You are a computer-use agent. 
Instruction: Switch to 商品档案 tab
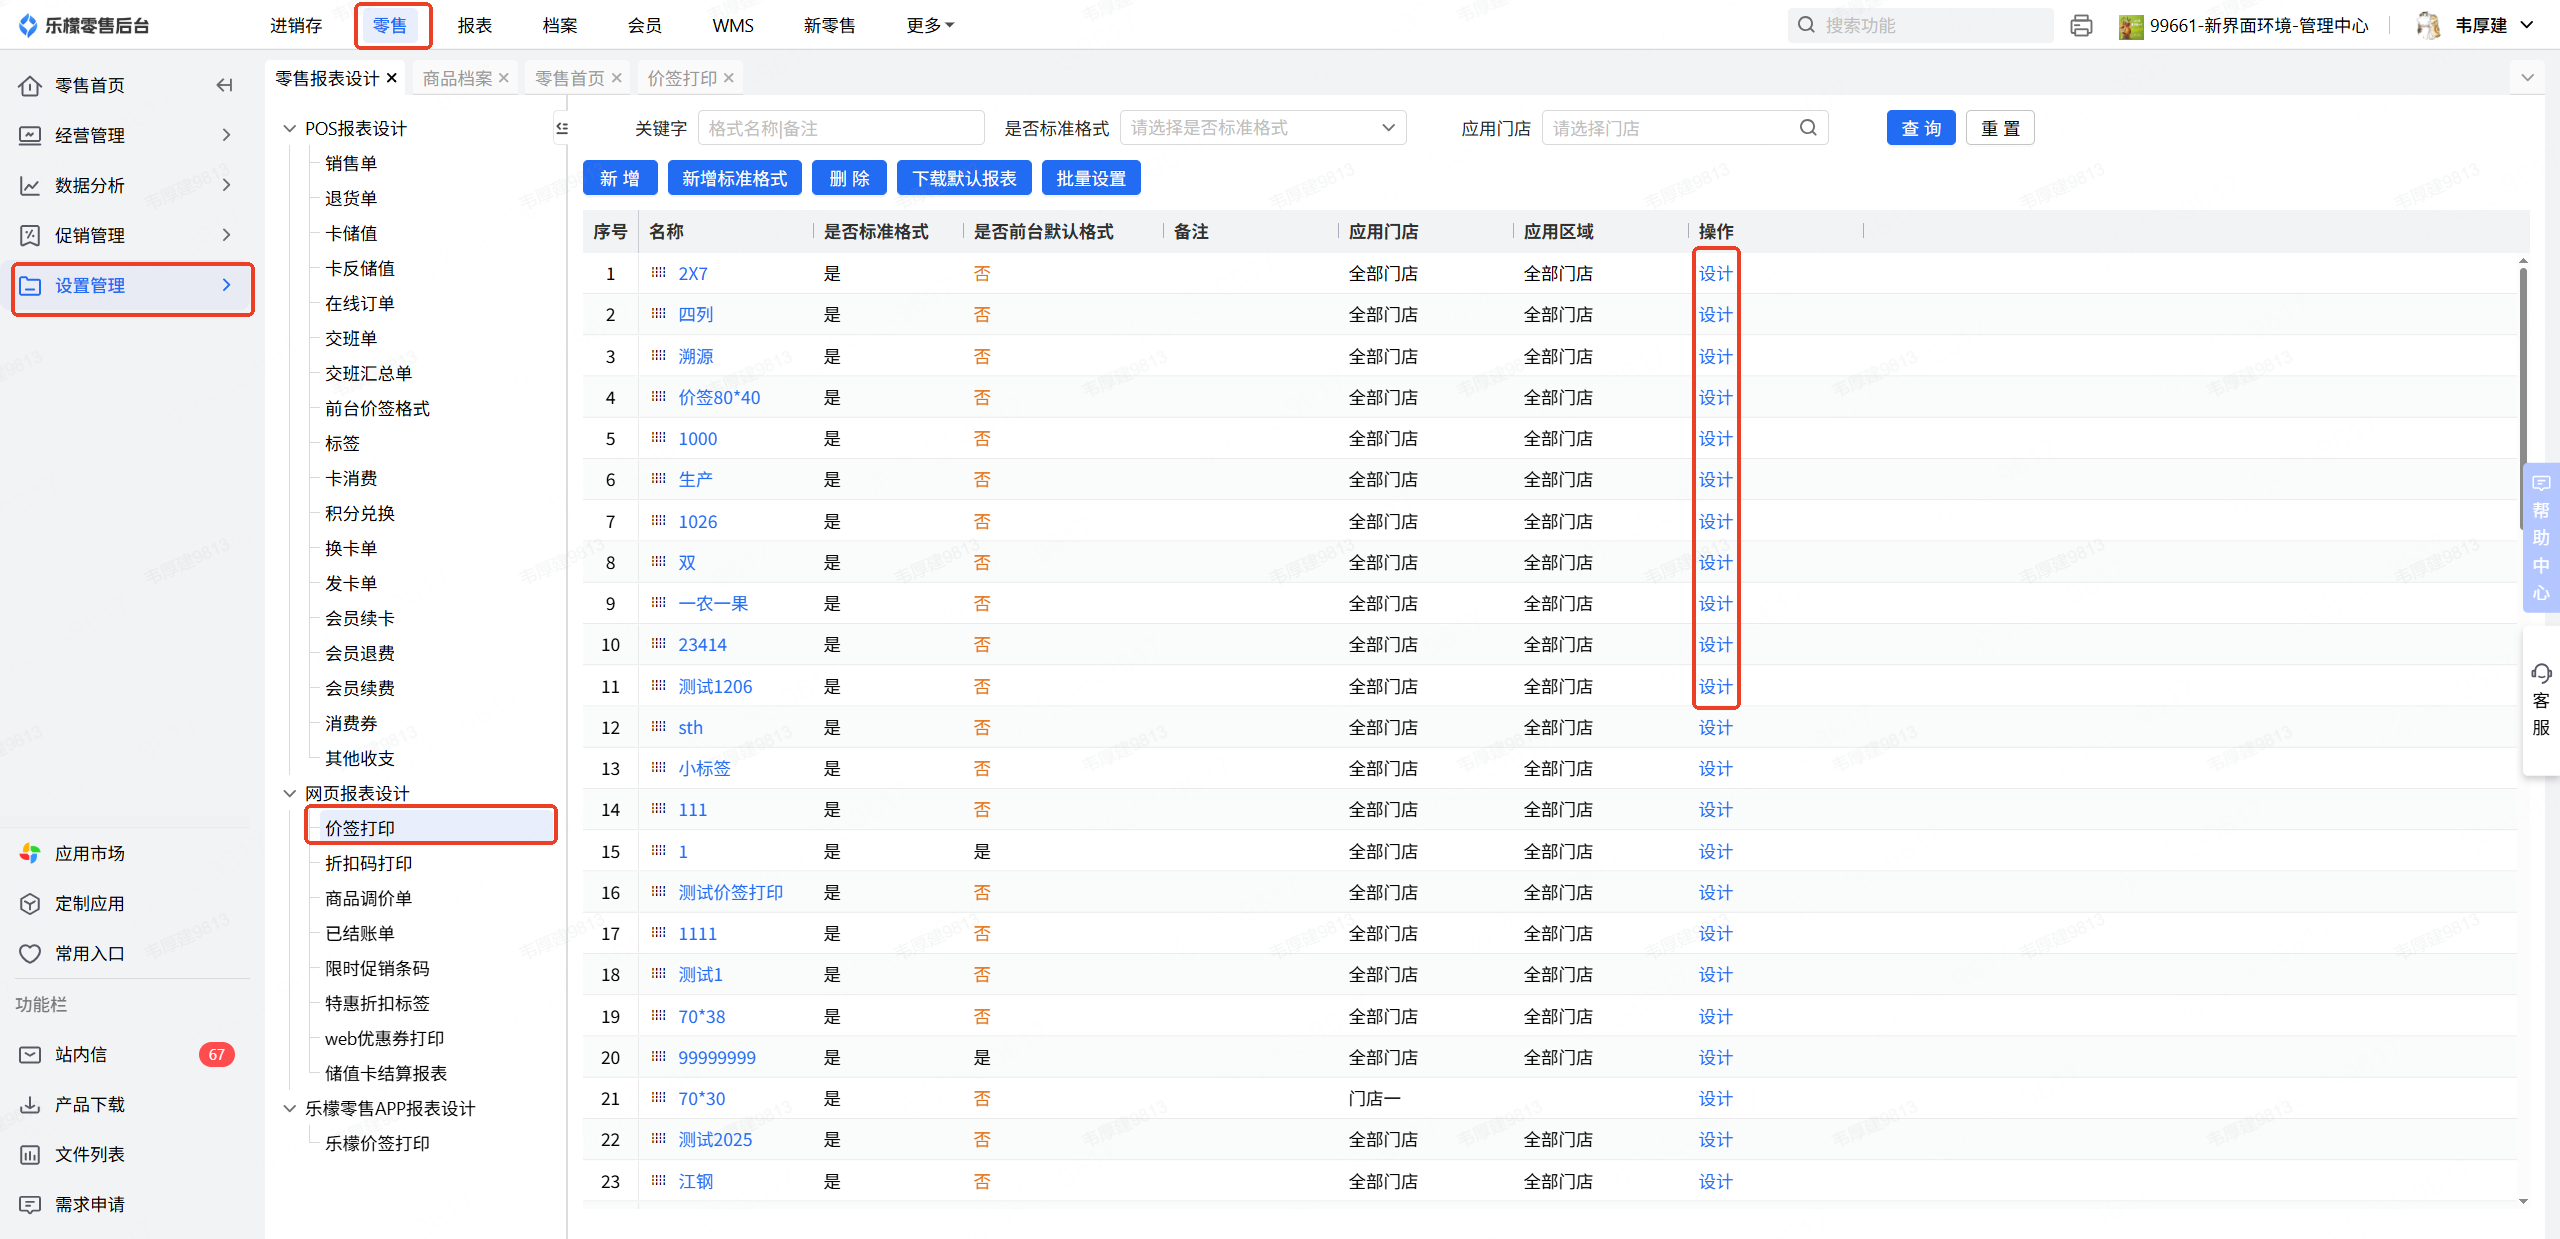pyautogui.click(x=457, y=78)
